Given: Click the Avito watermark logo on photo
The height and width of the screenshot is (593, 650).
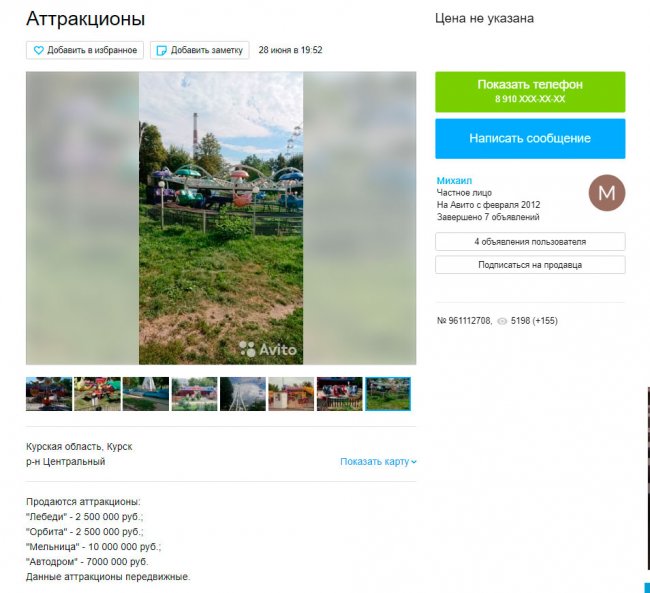Looking at the screenshot, I should (268, 350).
